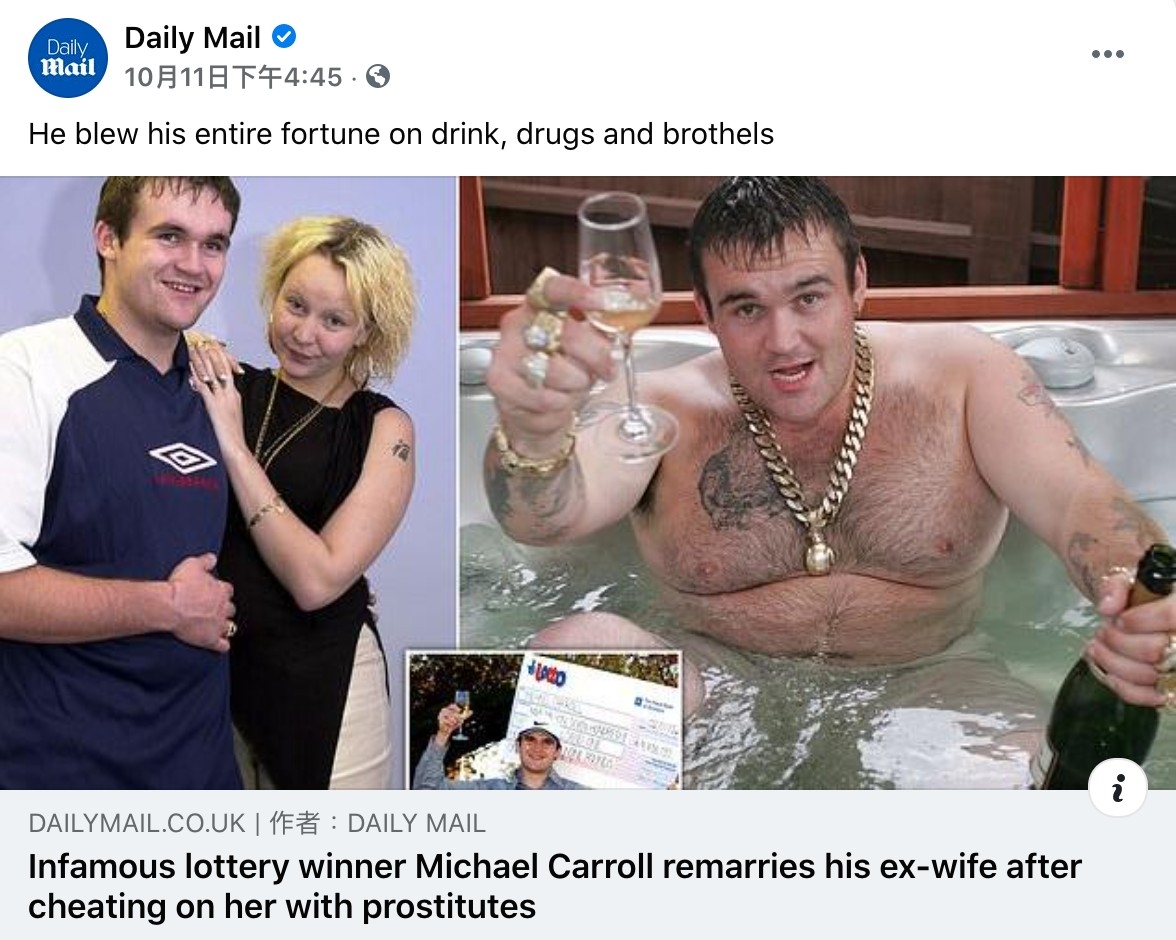Click the 作者:DAILY MAIL author label
Image resolution: width=1176 pixels, height=940 pixels.
[x=377, y=823]
